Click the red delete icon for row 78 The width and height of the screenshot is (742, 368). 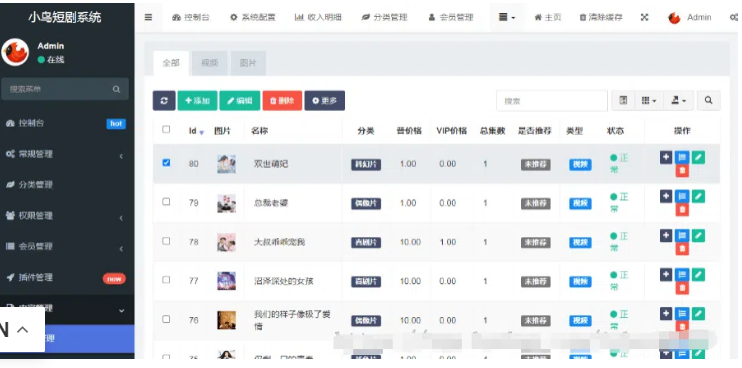pyautogui.click(x=682, y=249)
